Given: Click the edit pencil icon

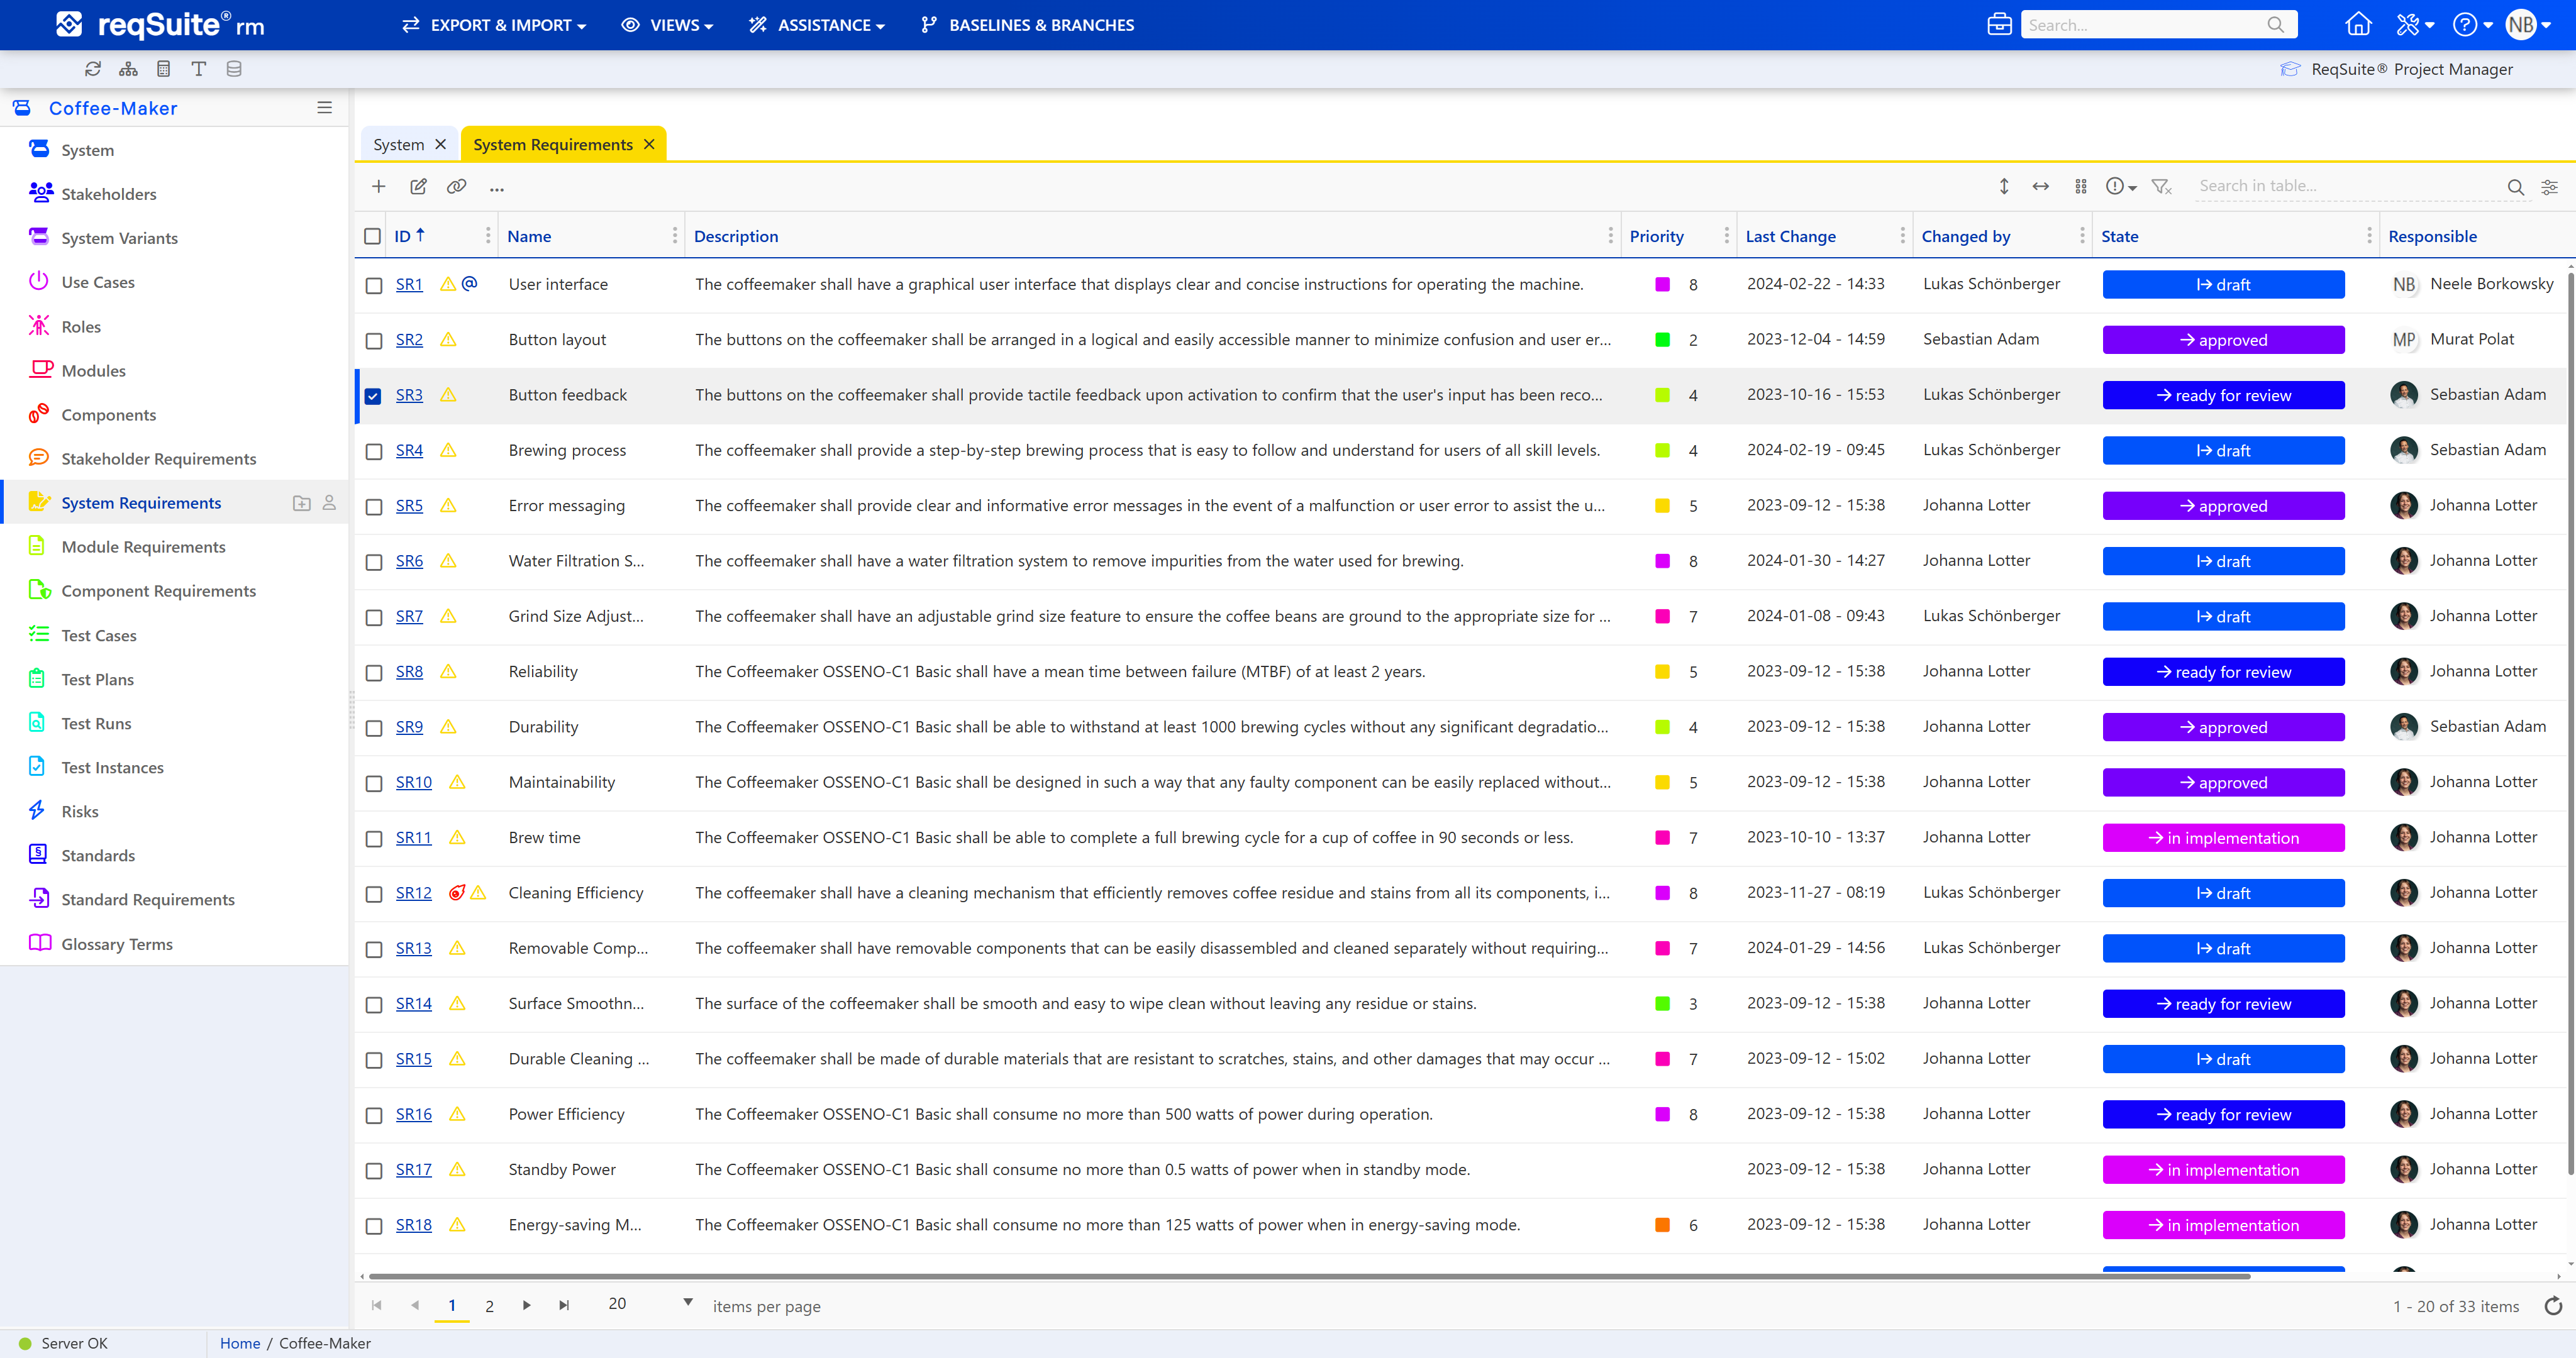Looking at the screenshot, I should (419, 185).
